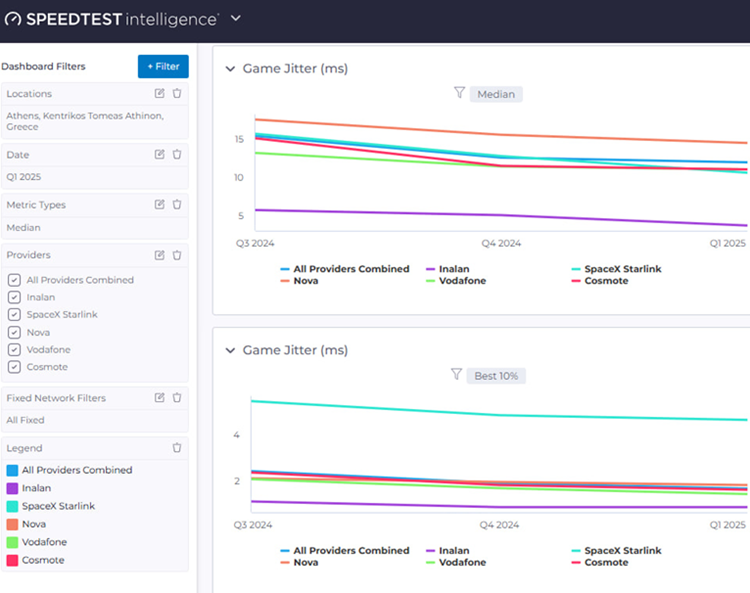The width and height of the screenshot is (750, 593).
Task: Collapse the first Game Jitter chart
Action: pyautogui.click(x=231, y=69)
